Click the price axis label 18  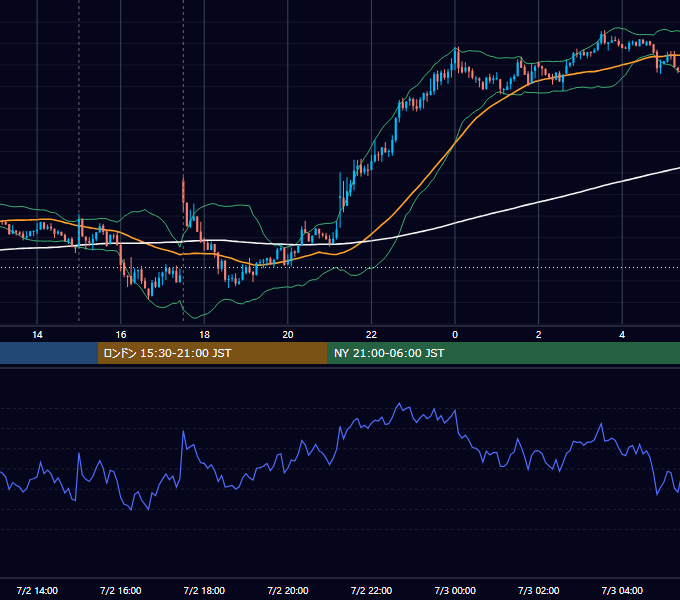(204, 335)
